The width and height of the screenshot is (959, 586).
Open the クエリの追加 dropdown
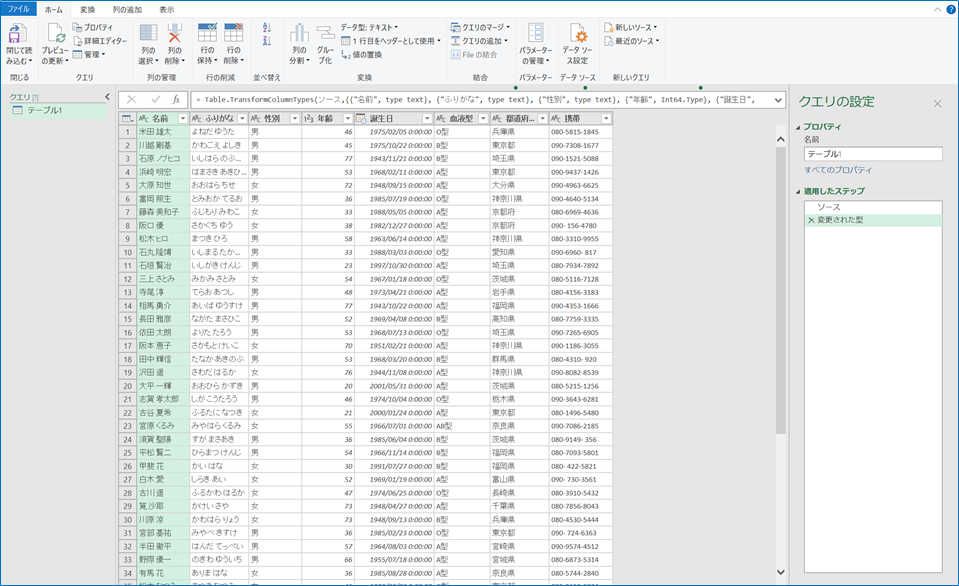[x=479, y=41]
